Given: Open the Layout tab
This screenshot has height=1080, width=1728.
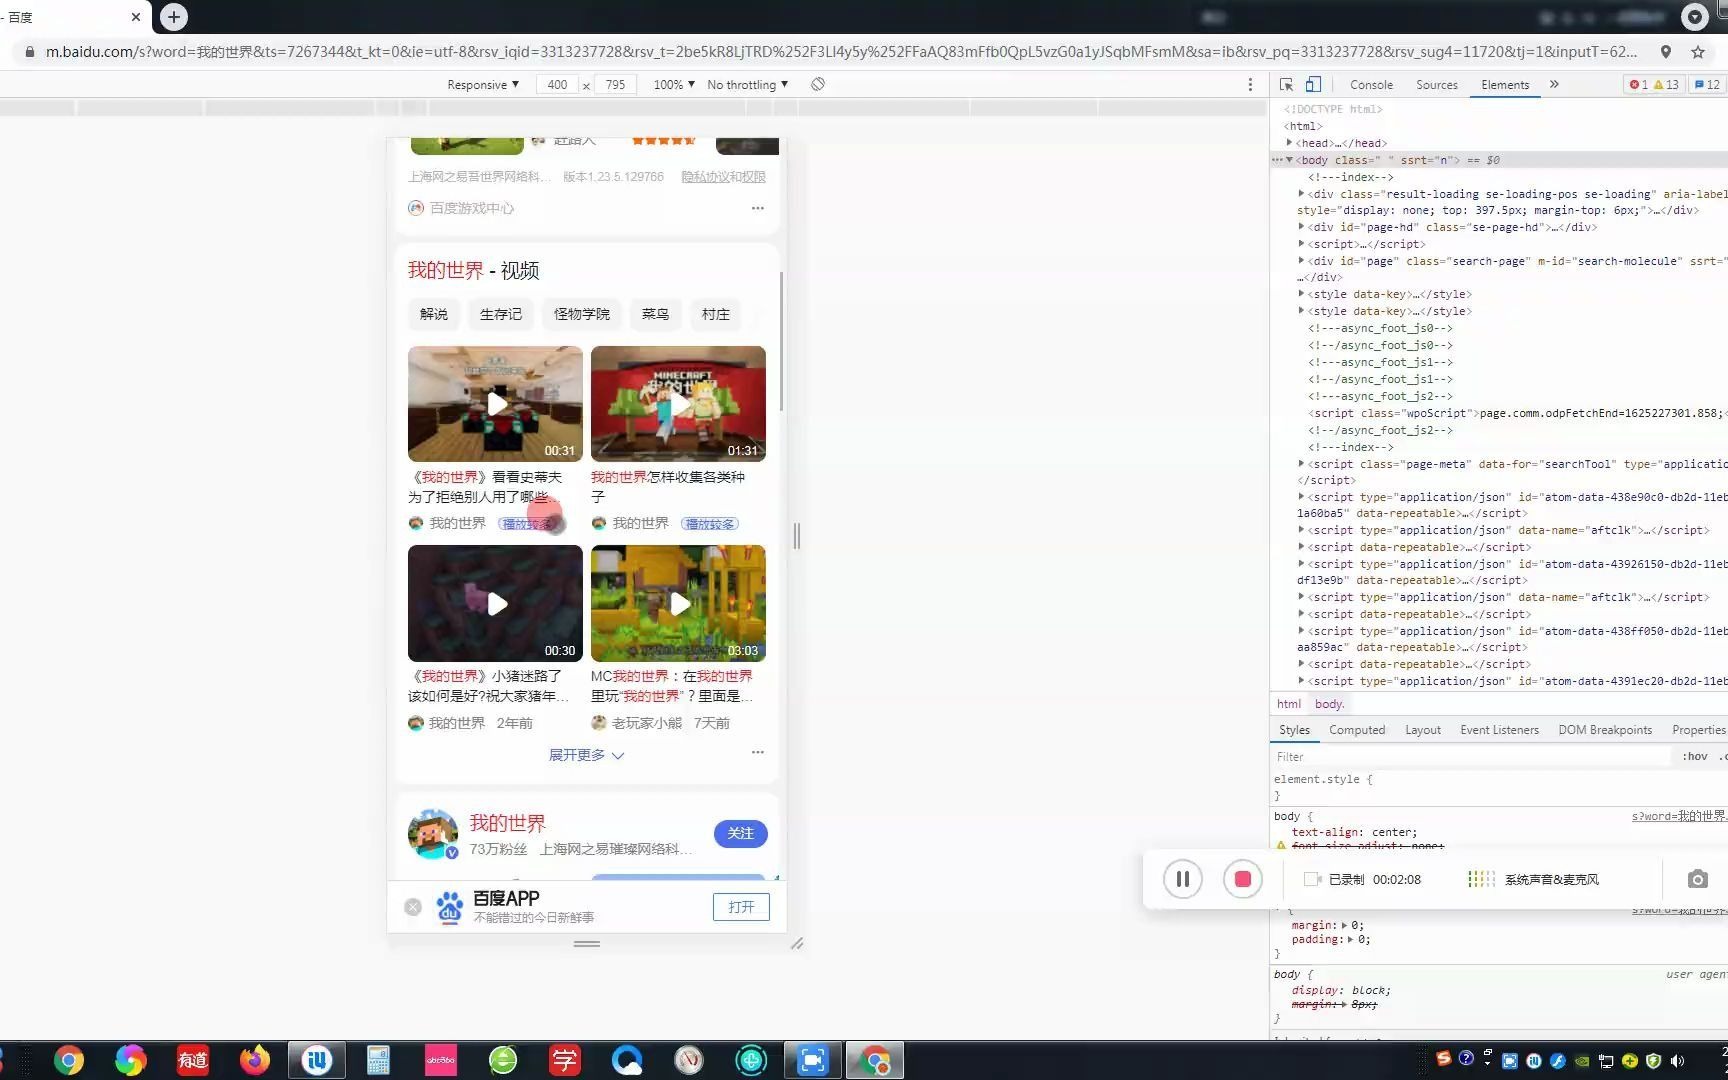Looking at the screenshot, I should coord(1422,730).
